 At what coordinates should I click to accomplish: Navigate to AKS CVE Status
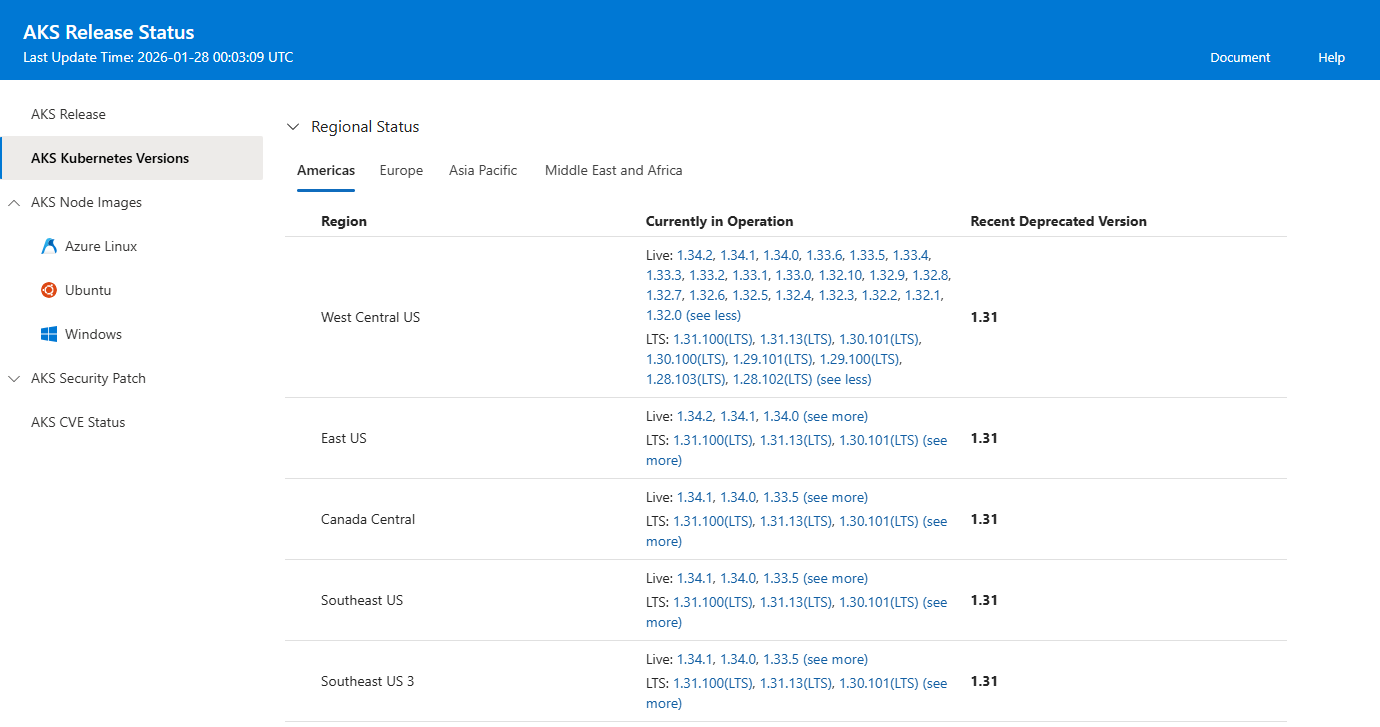(78, 421)
